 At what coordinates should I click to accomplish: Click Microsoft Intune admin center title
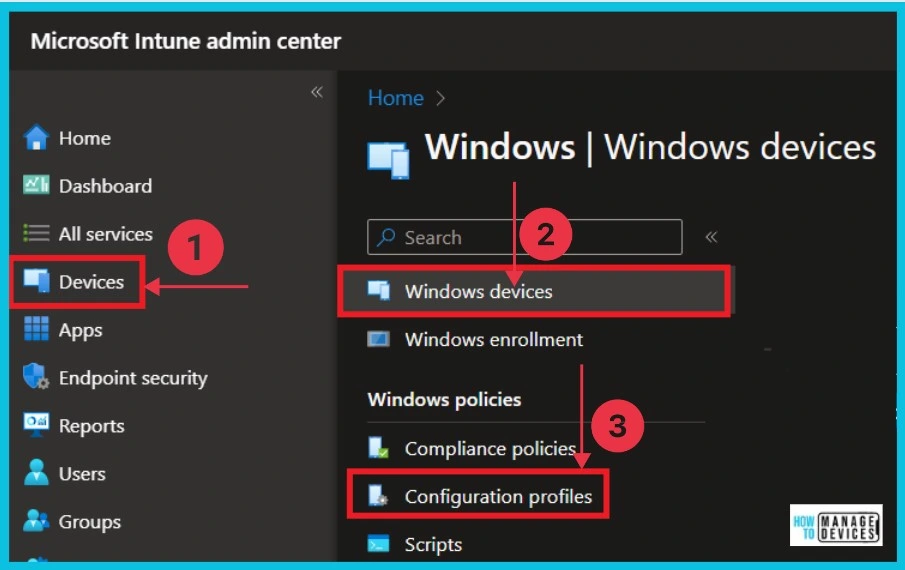[185, 41]
